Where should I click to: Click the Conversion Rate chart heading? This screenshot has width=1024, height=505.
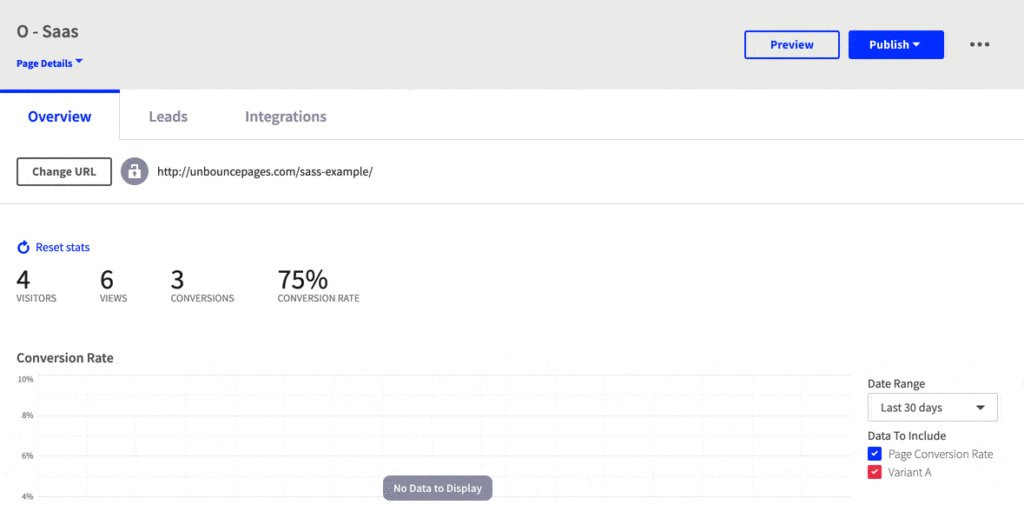65,358
